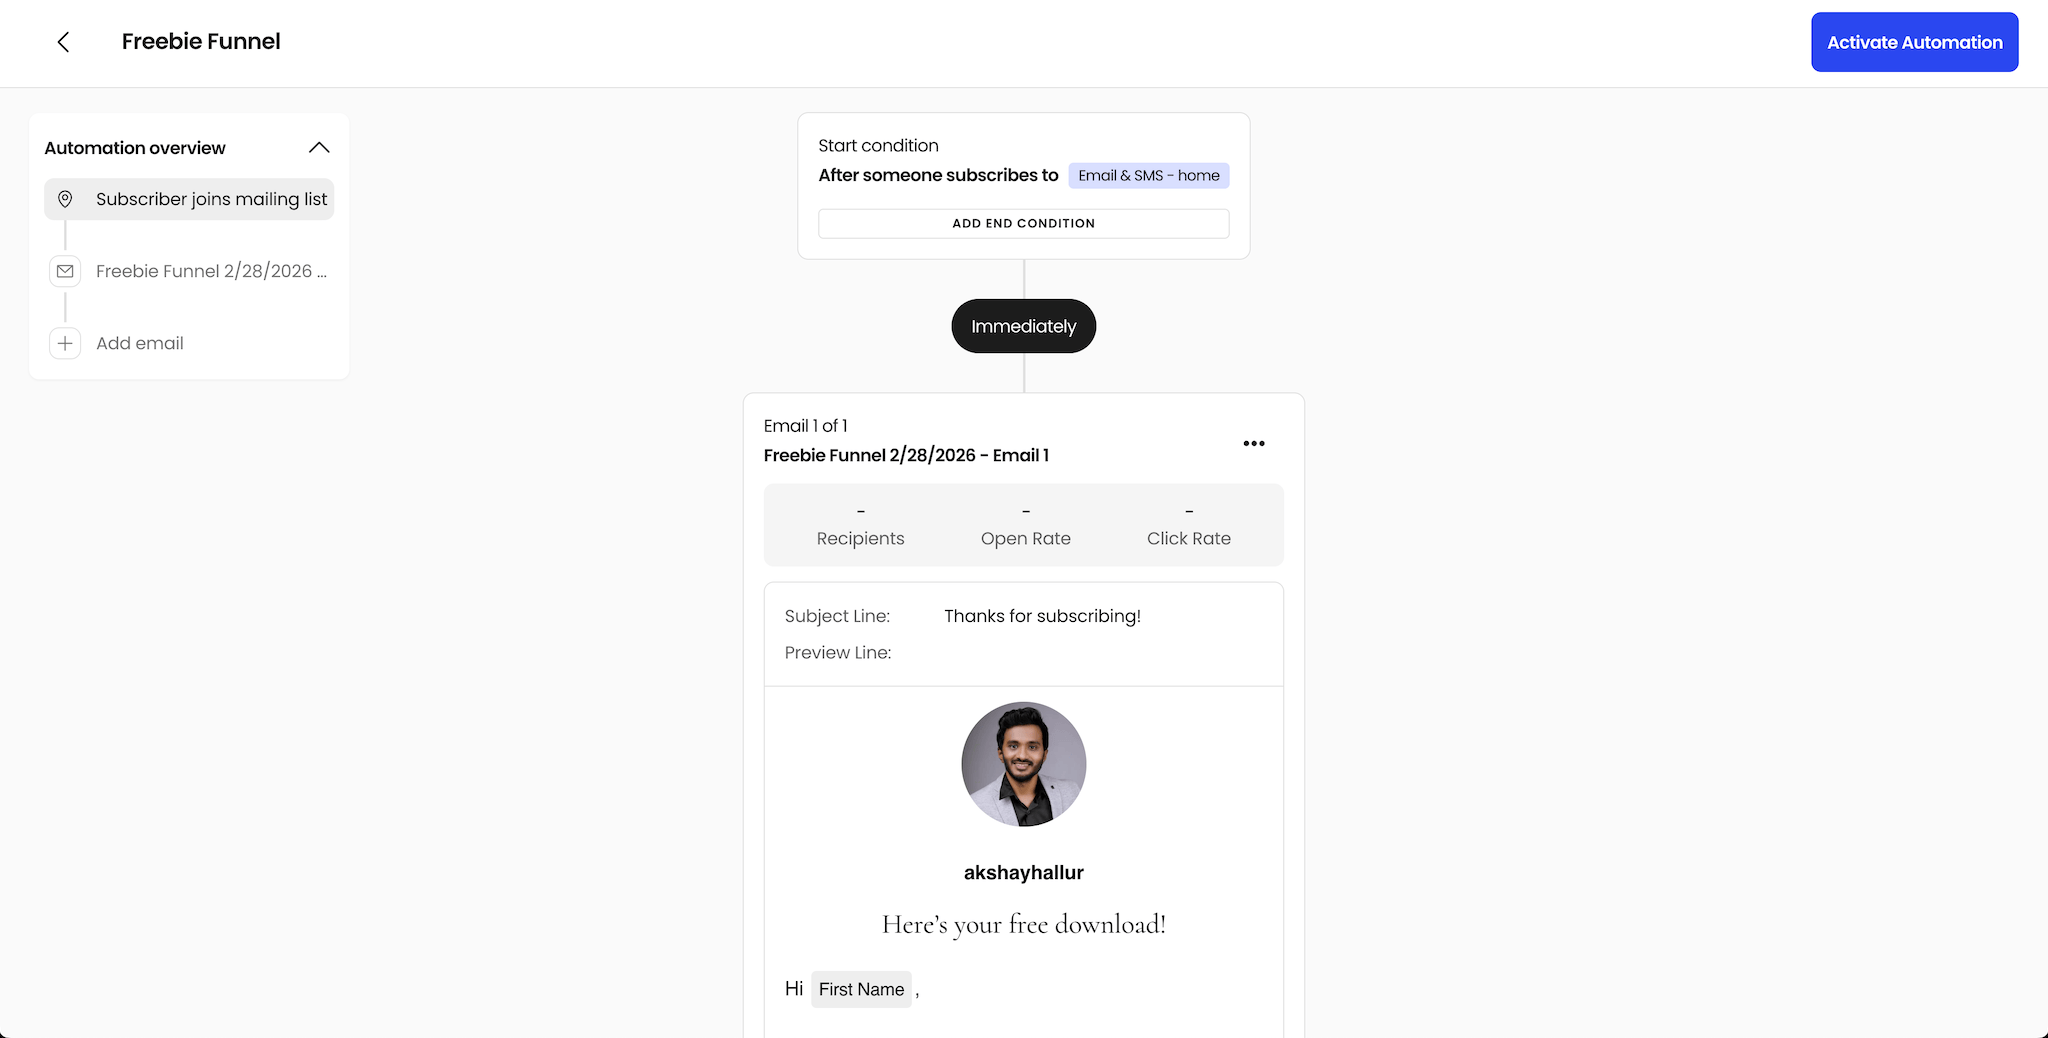Select Freebie Funnel 2/28/2026 in overview
This screenshot has height=1038, width=2048.
pos(211,271)
